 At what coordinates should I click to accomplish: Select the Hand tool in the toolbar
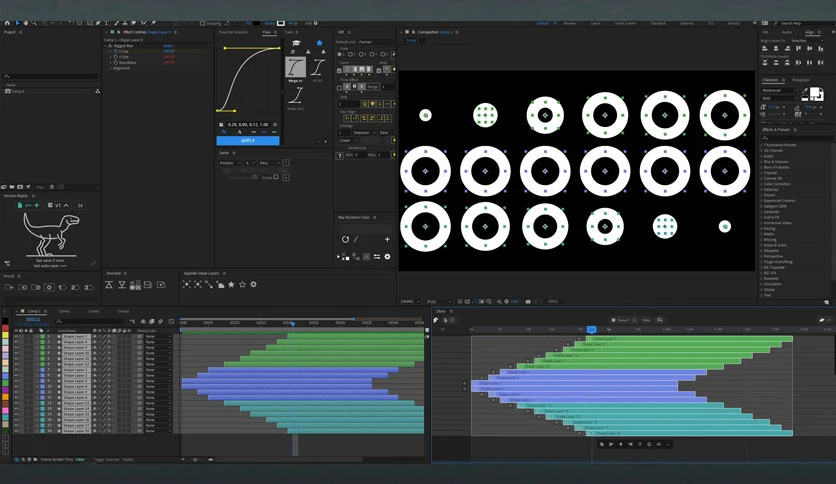click(26, 23)
